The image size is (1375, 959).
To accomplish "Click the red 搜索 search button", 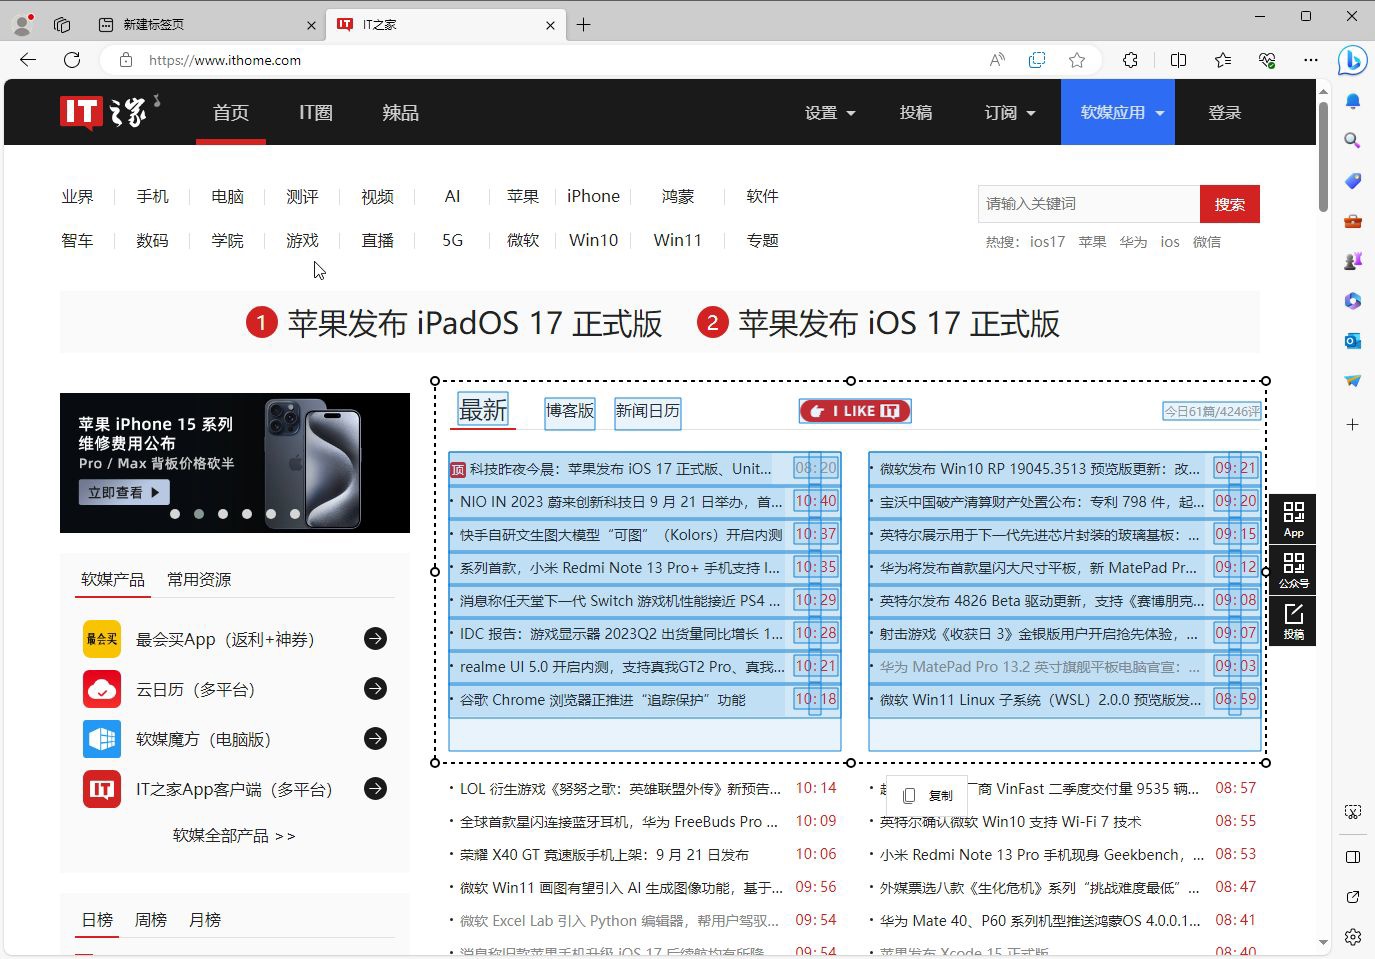I will click(x=1229, y=204).
